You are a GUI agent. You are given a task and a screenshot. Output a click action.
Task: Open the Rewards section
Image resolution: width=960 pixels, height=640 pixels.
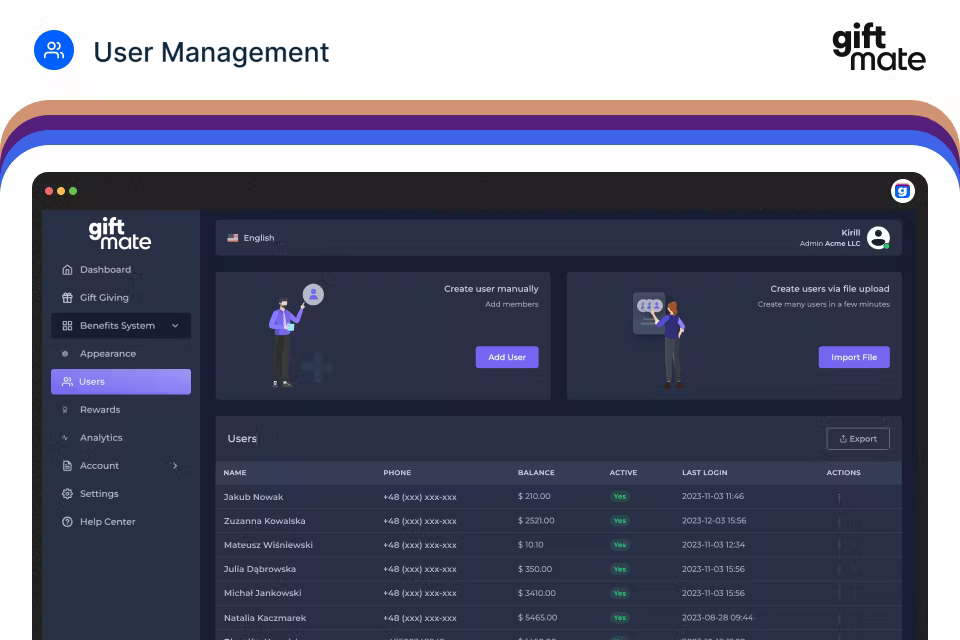100,409
